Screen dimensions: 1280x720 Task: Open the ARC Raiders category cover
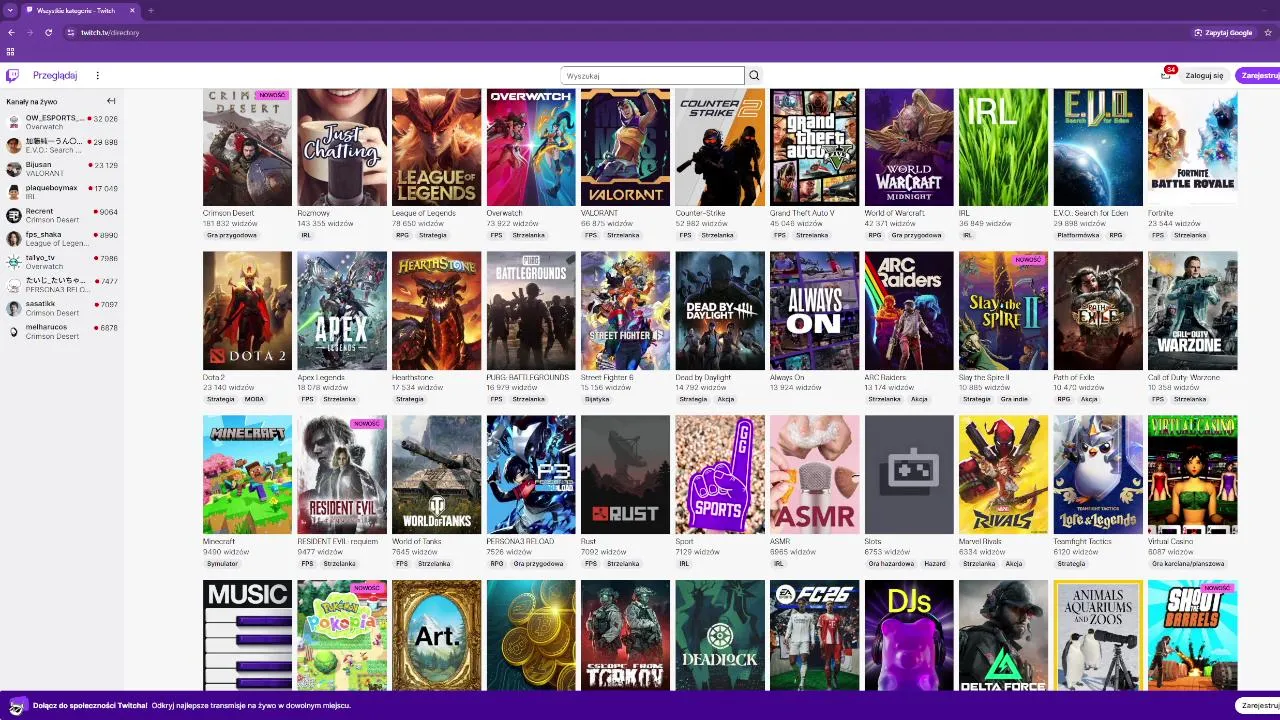coord(909,311)
